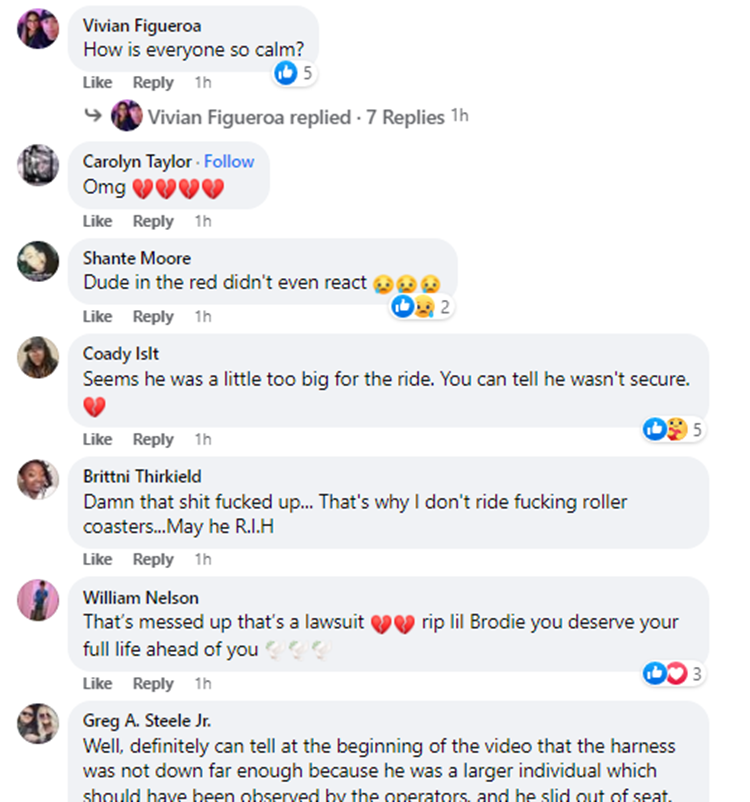This screenshot has width=750, height=802.
Task: Click the 1h timestamp on Coady Islt's comment
Action: coord(203,439)
